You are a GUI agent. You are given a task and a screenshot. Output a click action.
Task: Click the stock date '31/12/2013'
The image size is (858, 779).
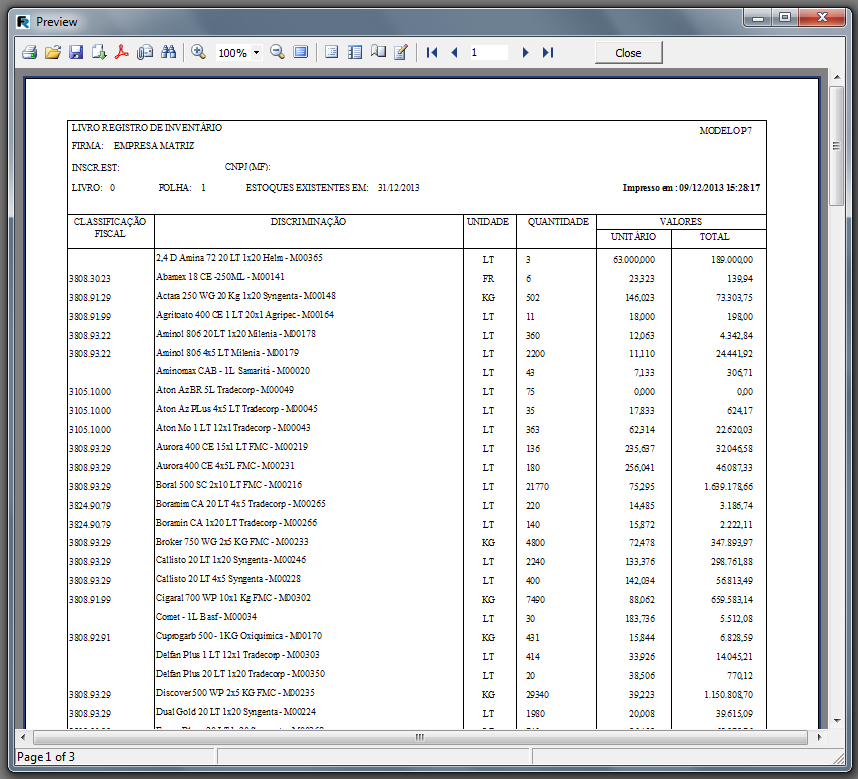point(398,188)
